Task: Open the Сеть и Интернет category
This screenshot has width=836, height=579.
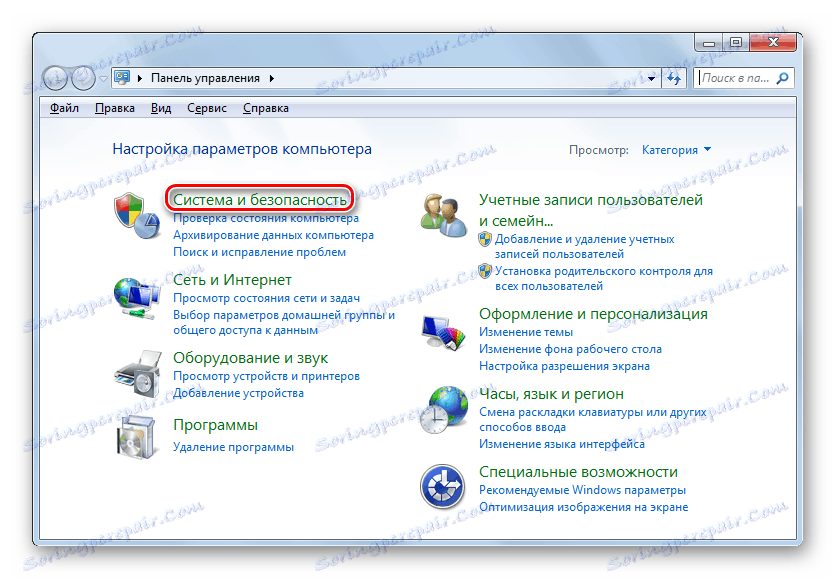Action: [232, 280]
